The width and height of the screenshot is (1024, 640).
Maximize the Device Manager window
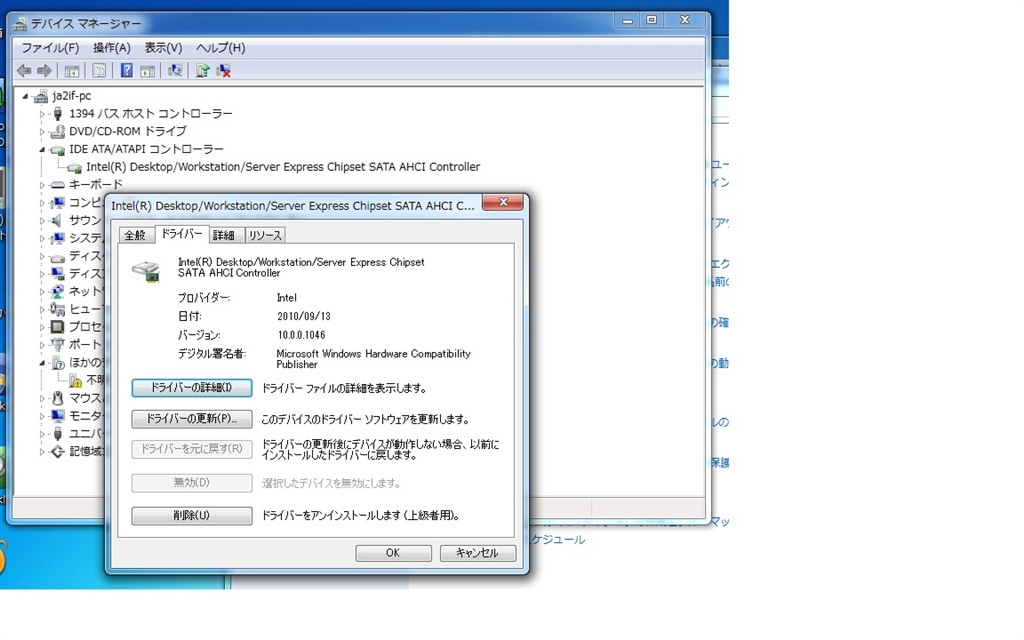click(x=651, y=20)
